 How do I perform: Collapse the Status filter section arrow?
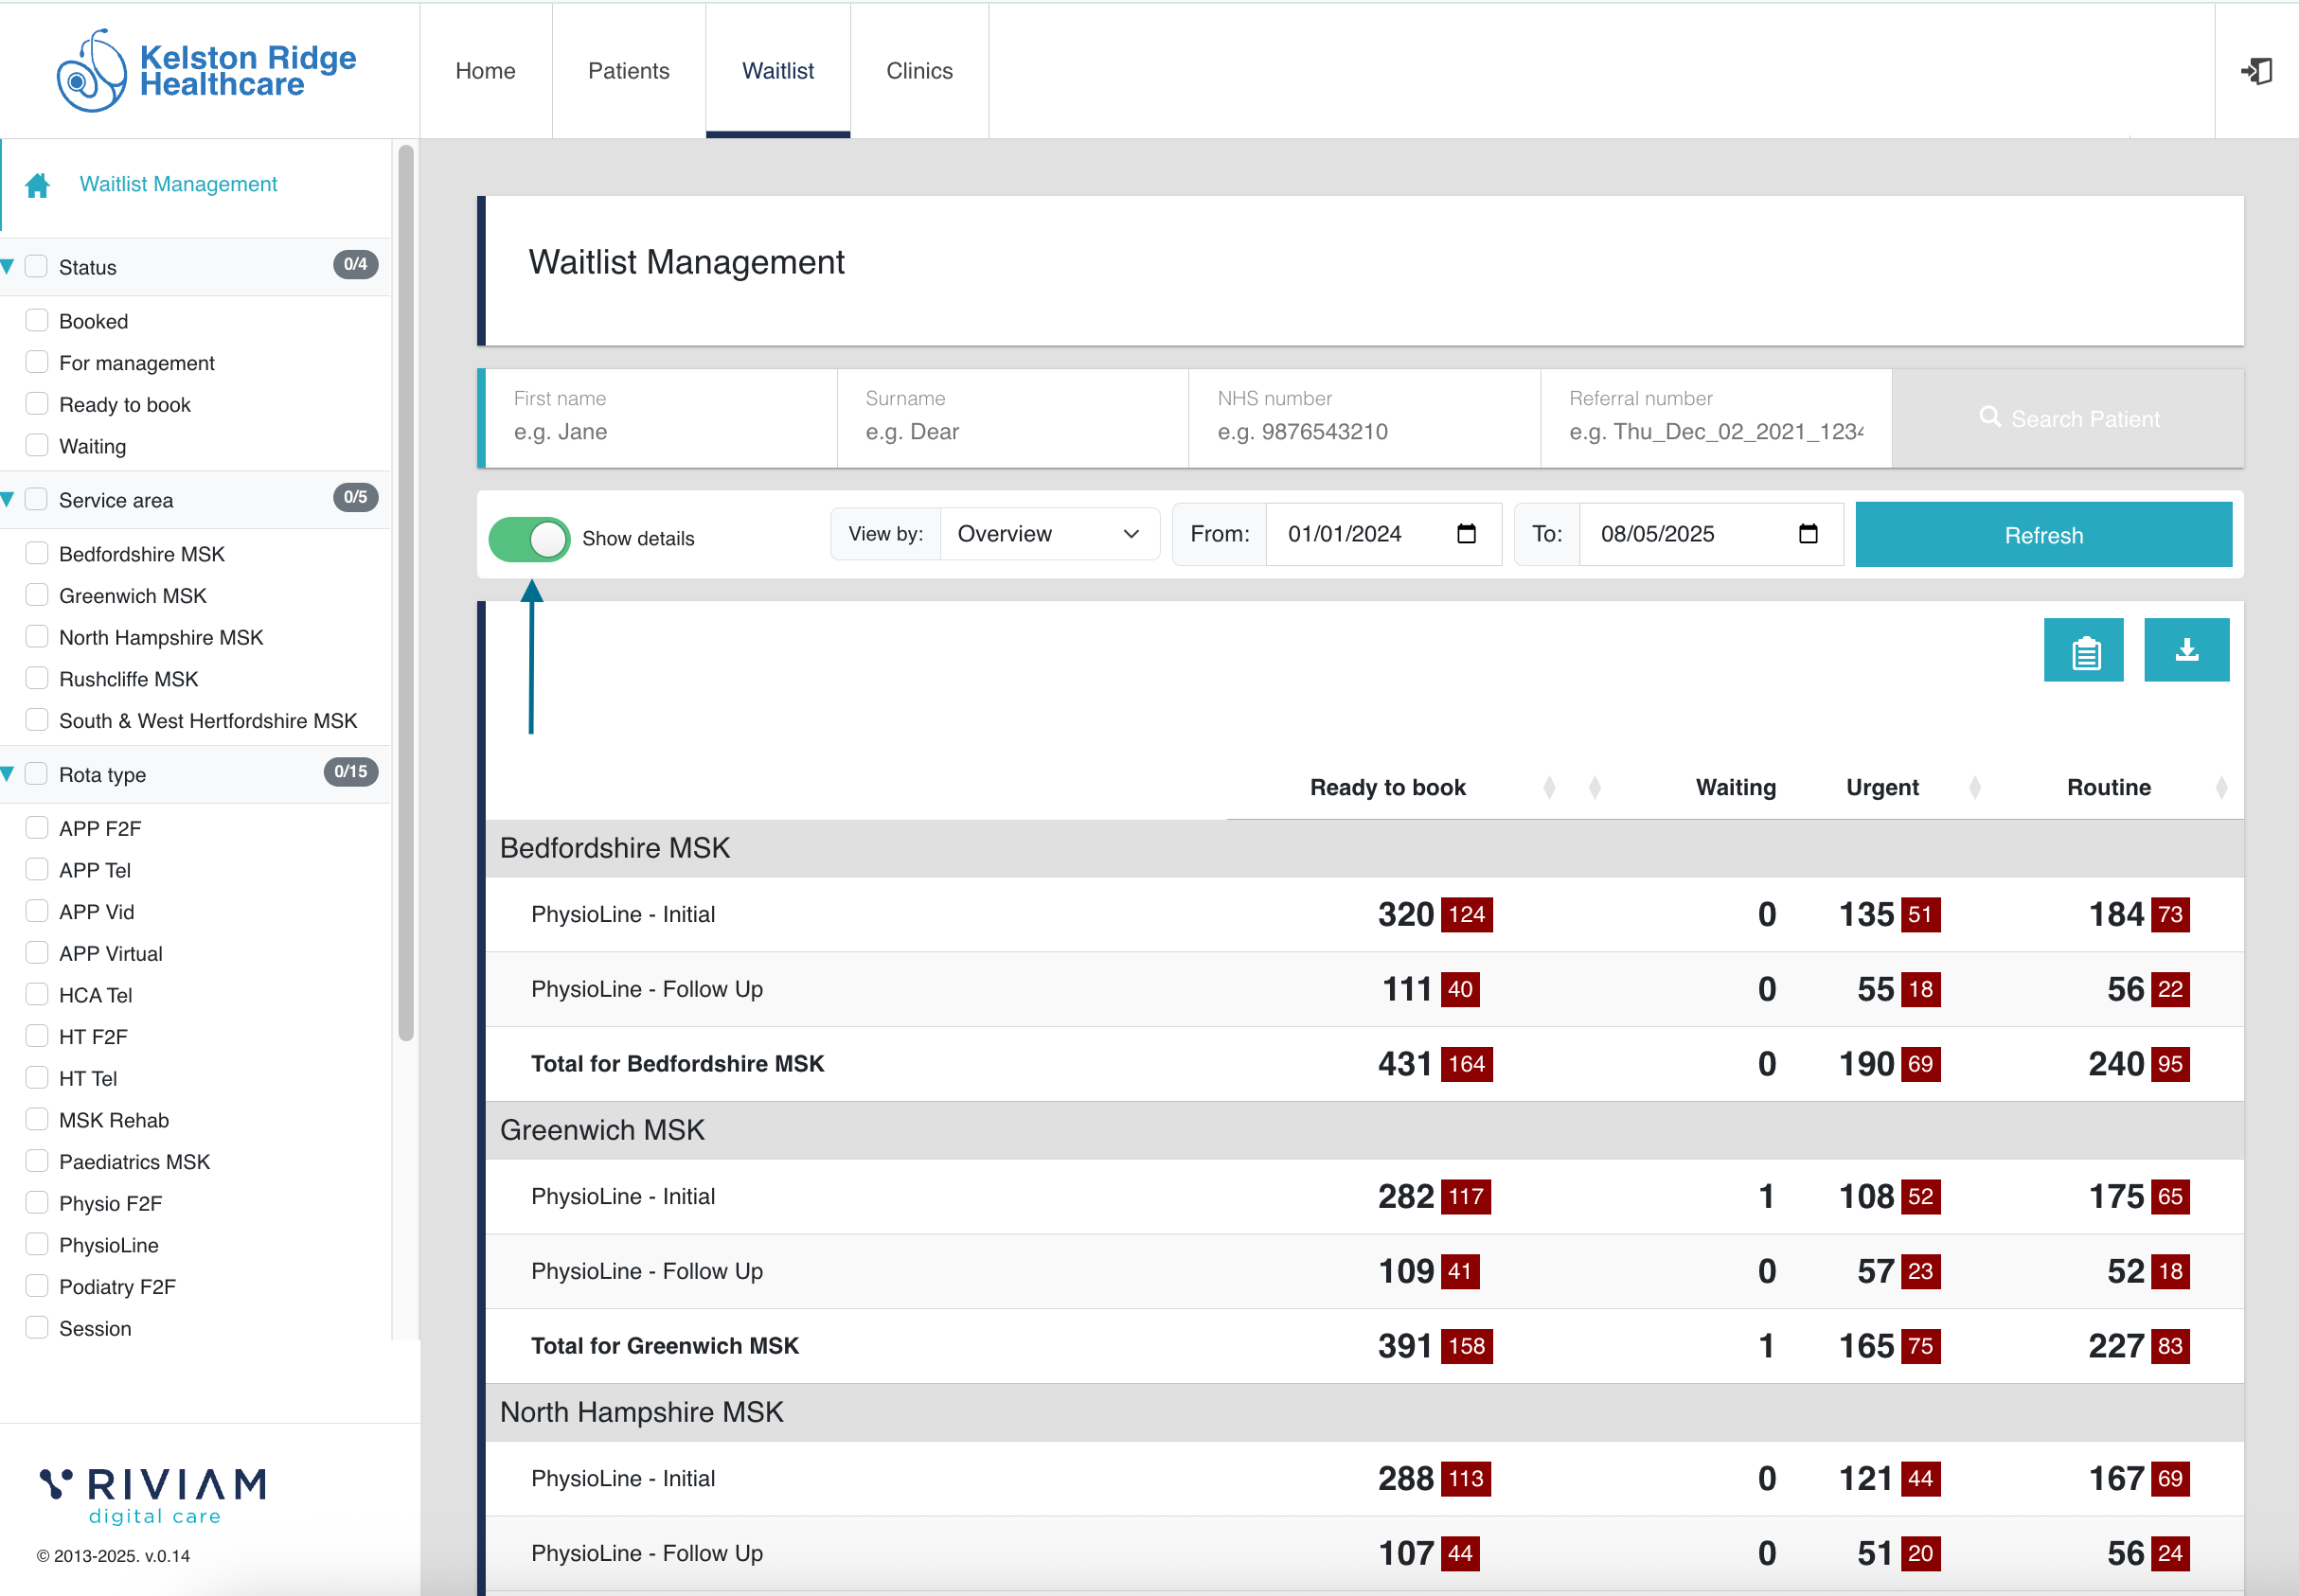coord(8,266)
